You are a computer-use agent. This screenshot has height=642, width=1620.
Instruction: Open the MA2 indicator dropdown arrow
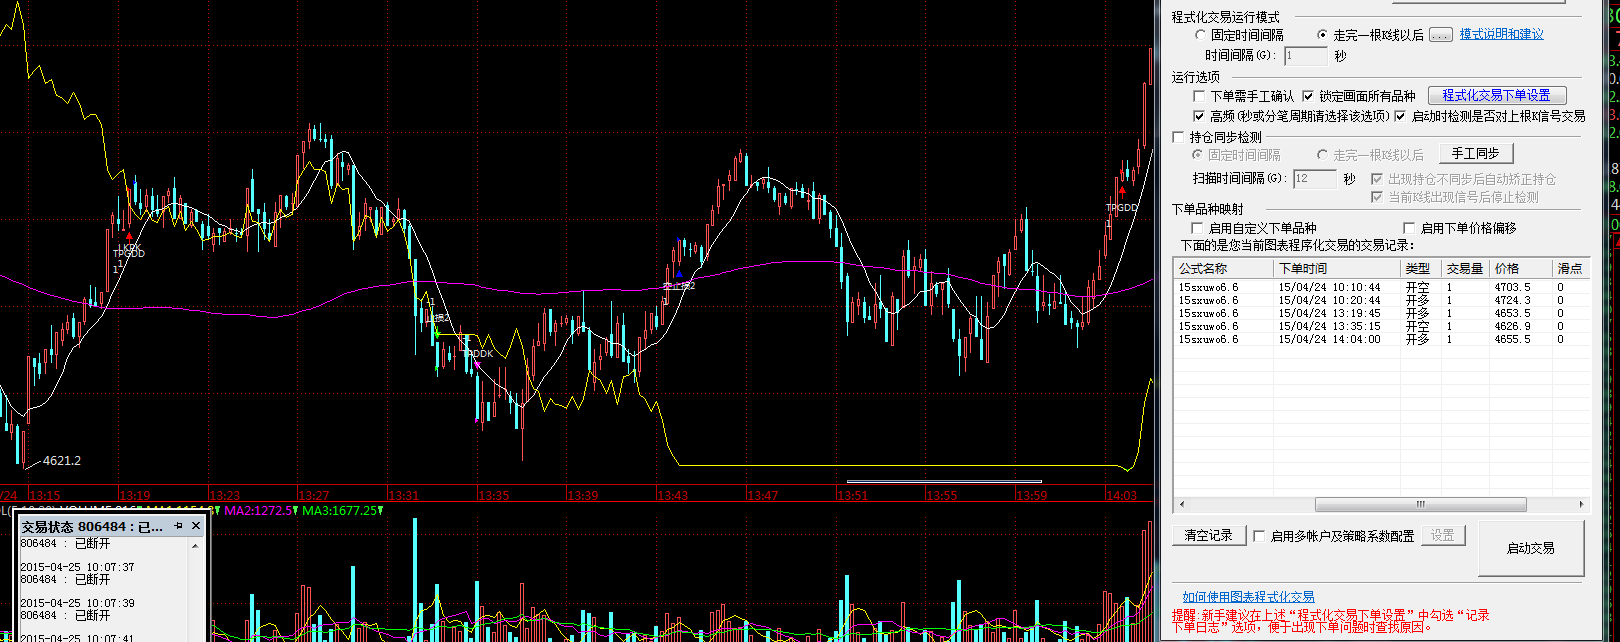coord(296,510)
